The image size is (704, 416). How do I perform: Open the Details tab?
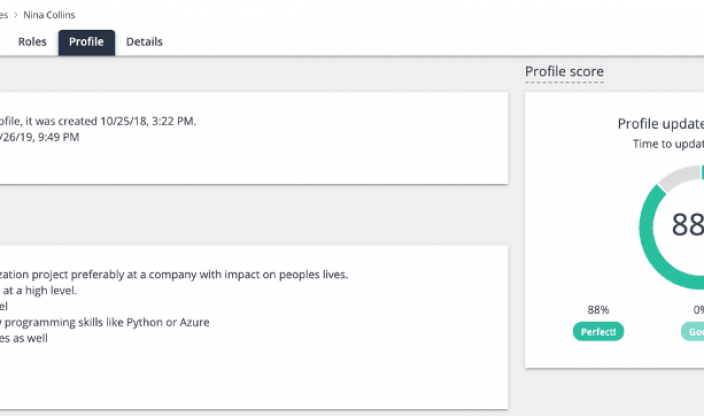pos(144,42)
